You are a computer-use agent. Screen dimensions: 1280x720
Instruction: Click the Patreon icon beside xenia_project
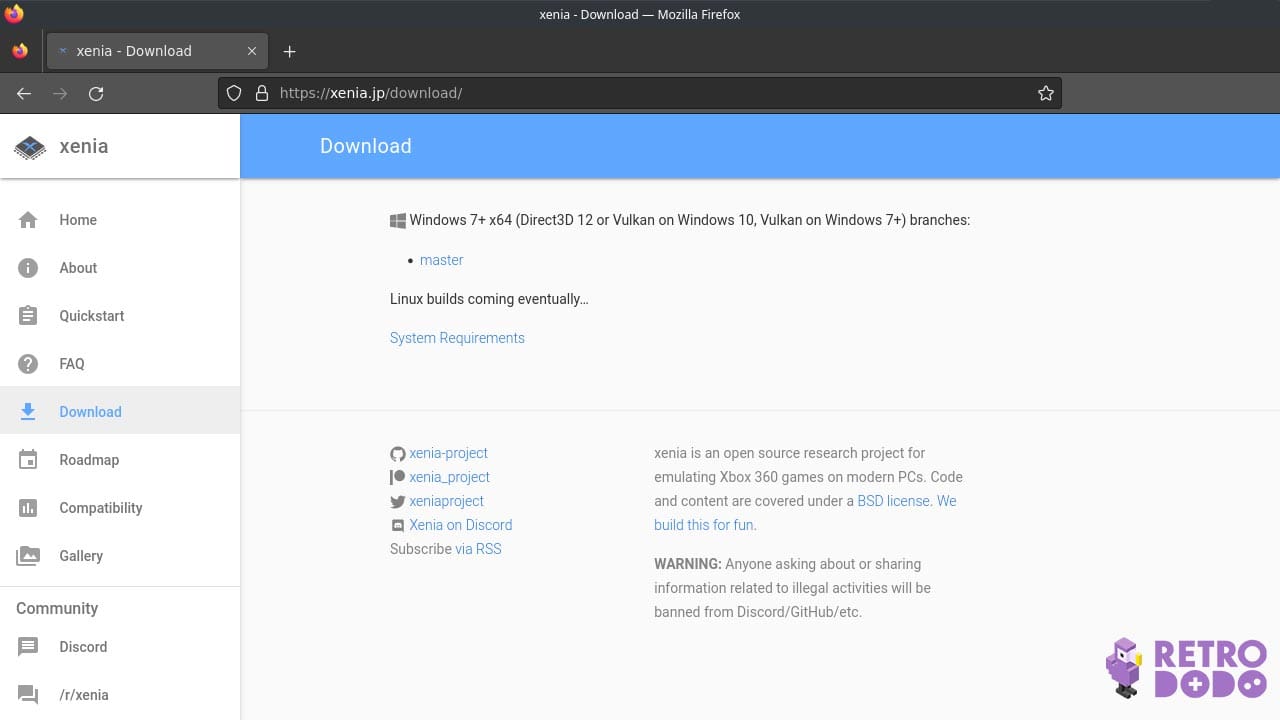(398, 478)
